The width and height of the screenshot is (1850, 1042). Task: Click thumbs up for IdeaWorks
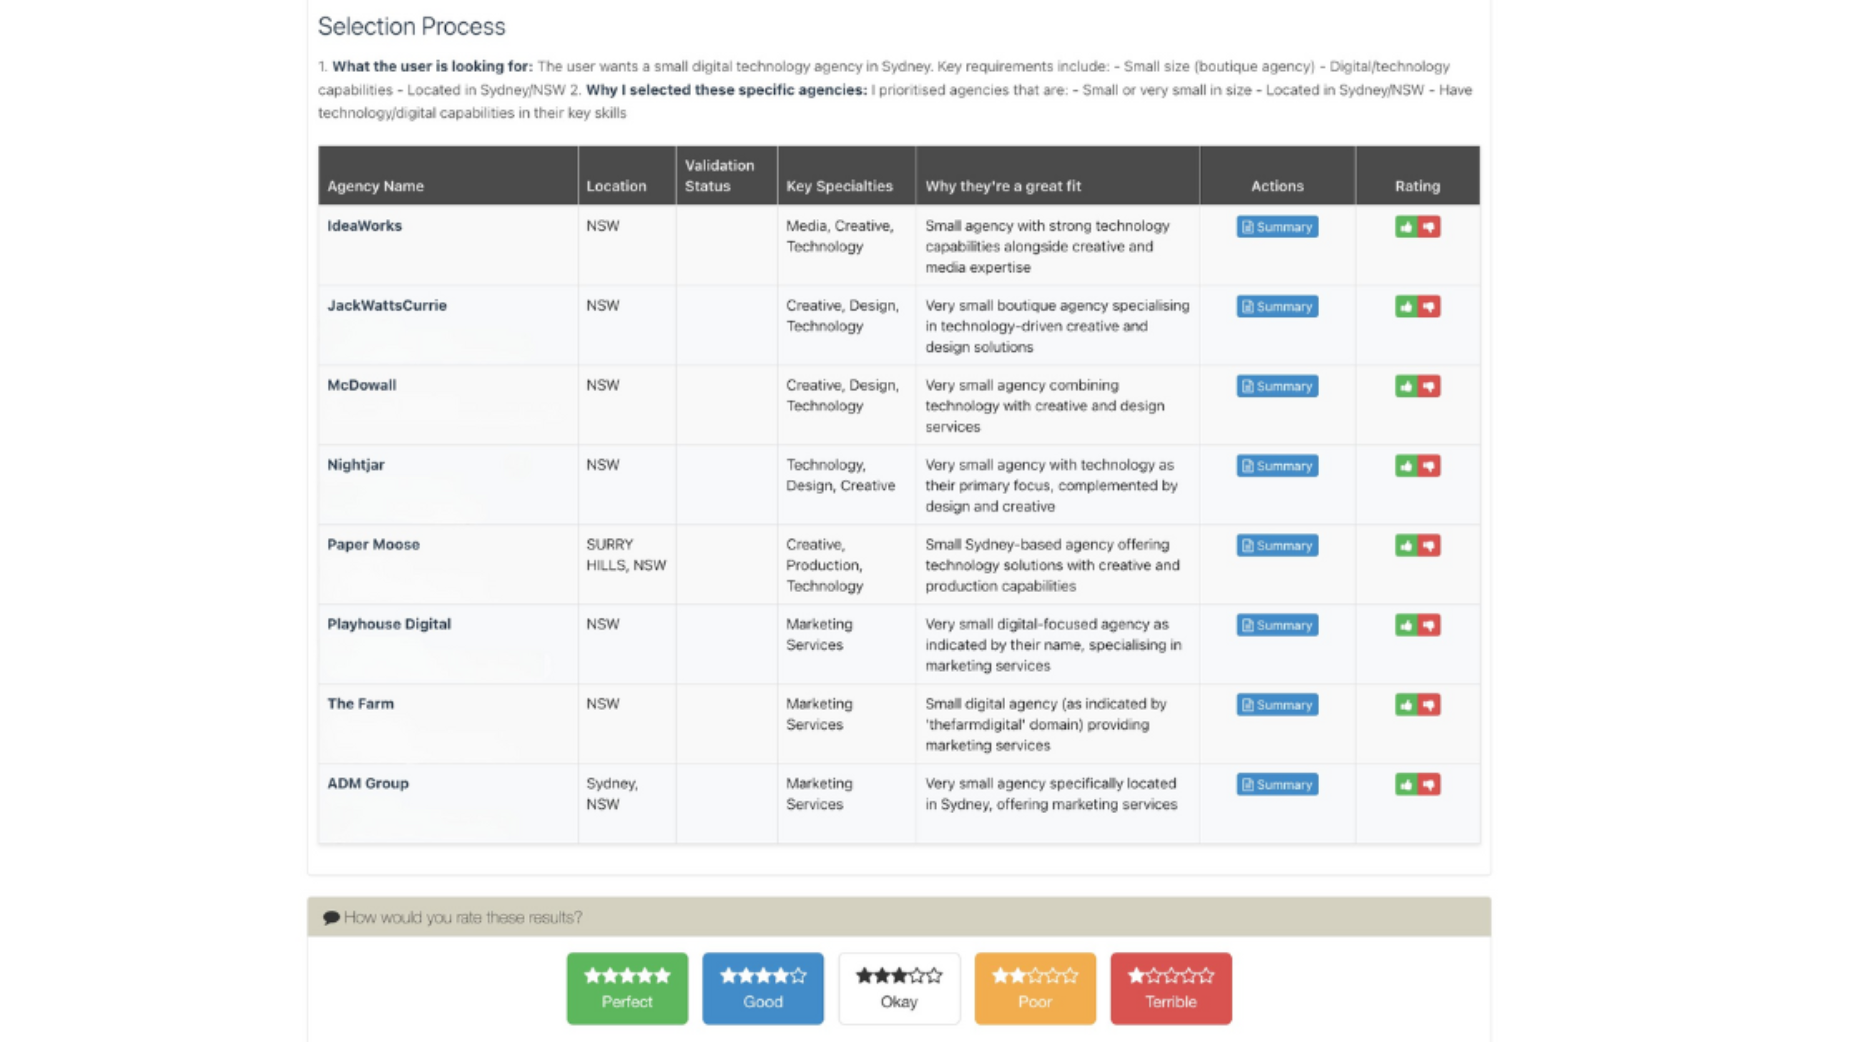(1406, 227)
